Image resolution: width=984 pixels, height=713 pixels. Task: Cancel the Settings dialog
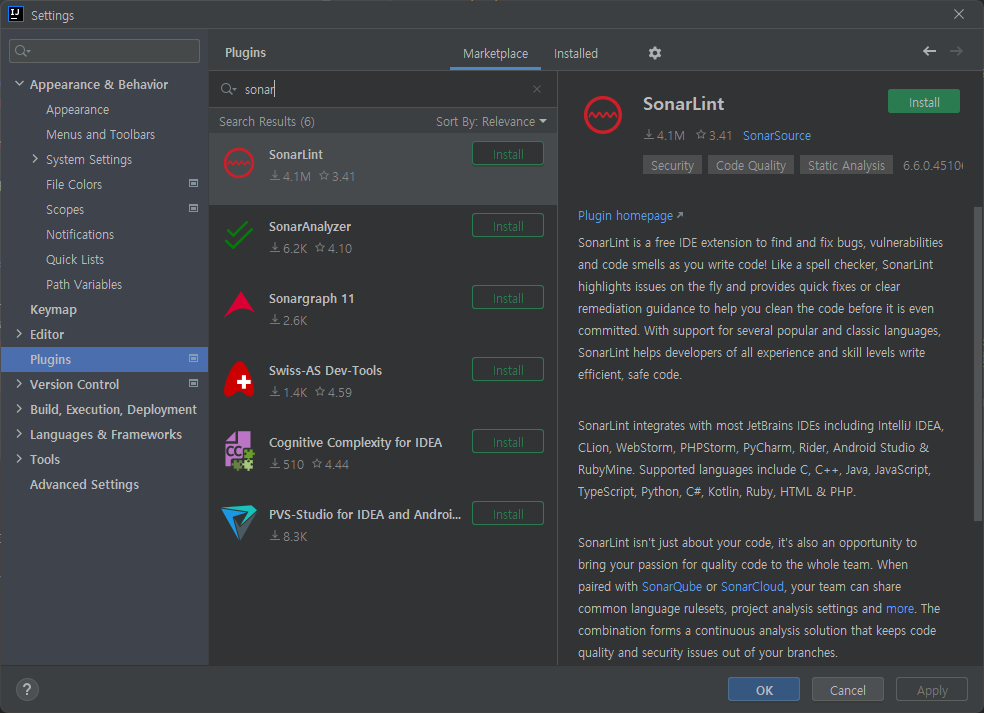point(847,690)
